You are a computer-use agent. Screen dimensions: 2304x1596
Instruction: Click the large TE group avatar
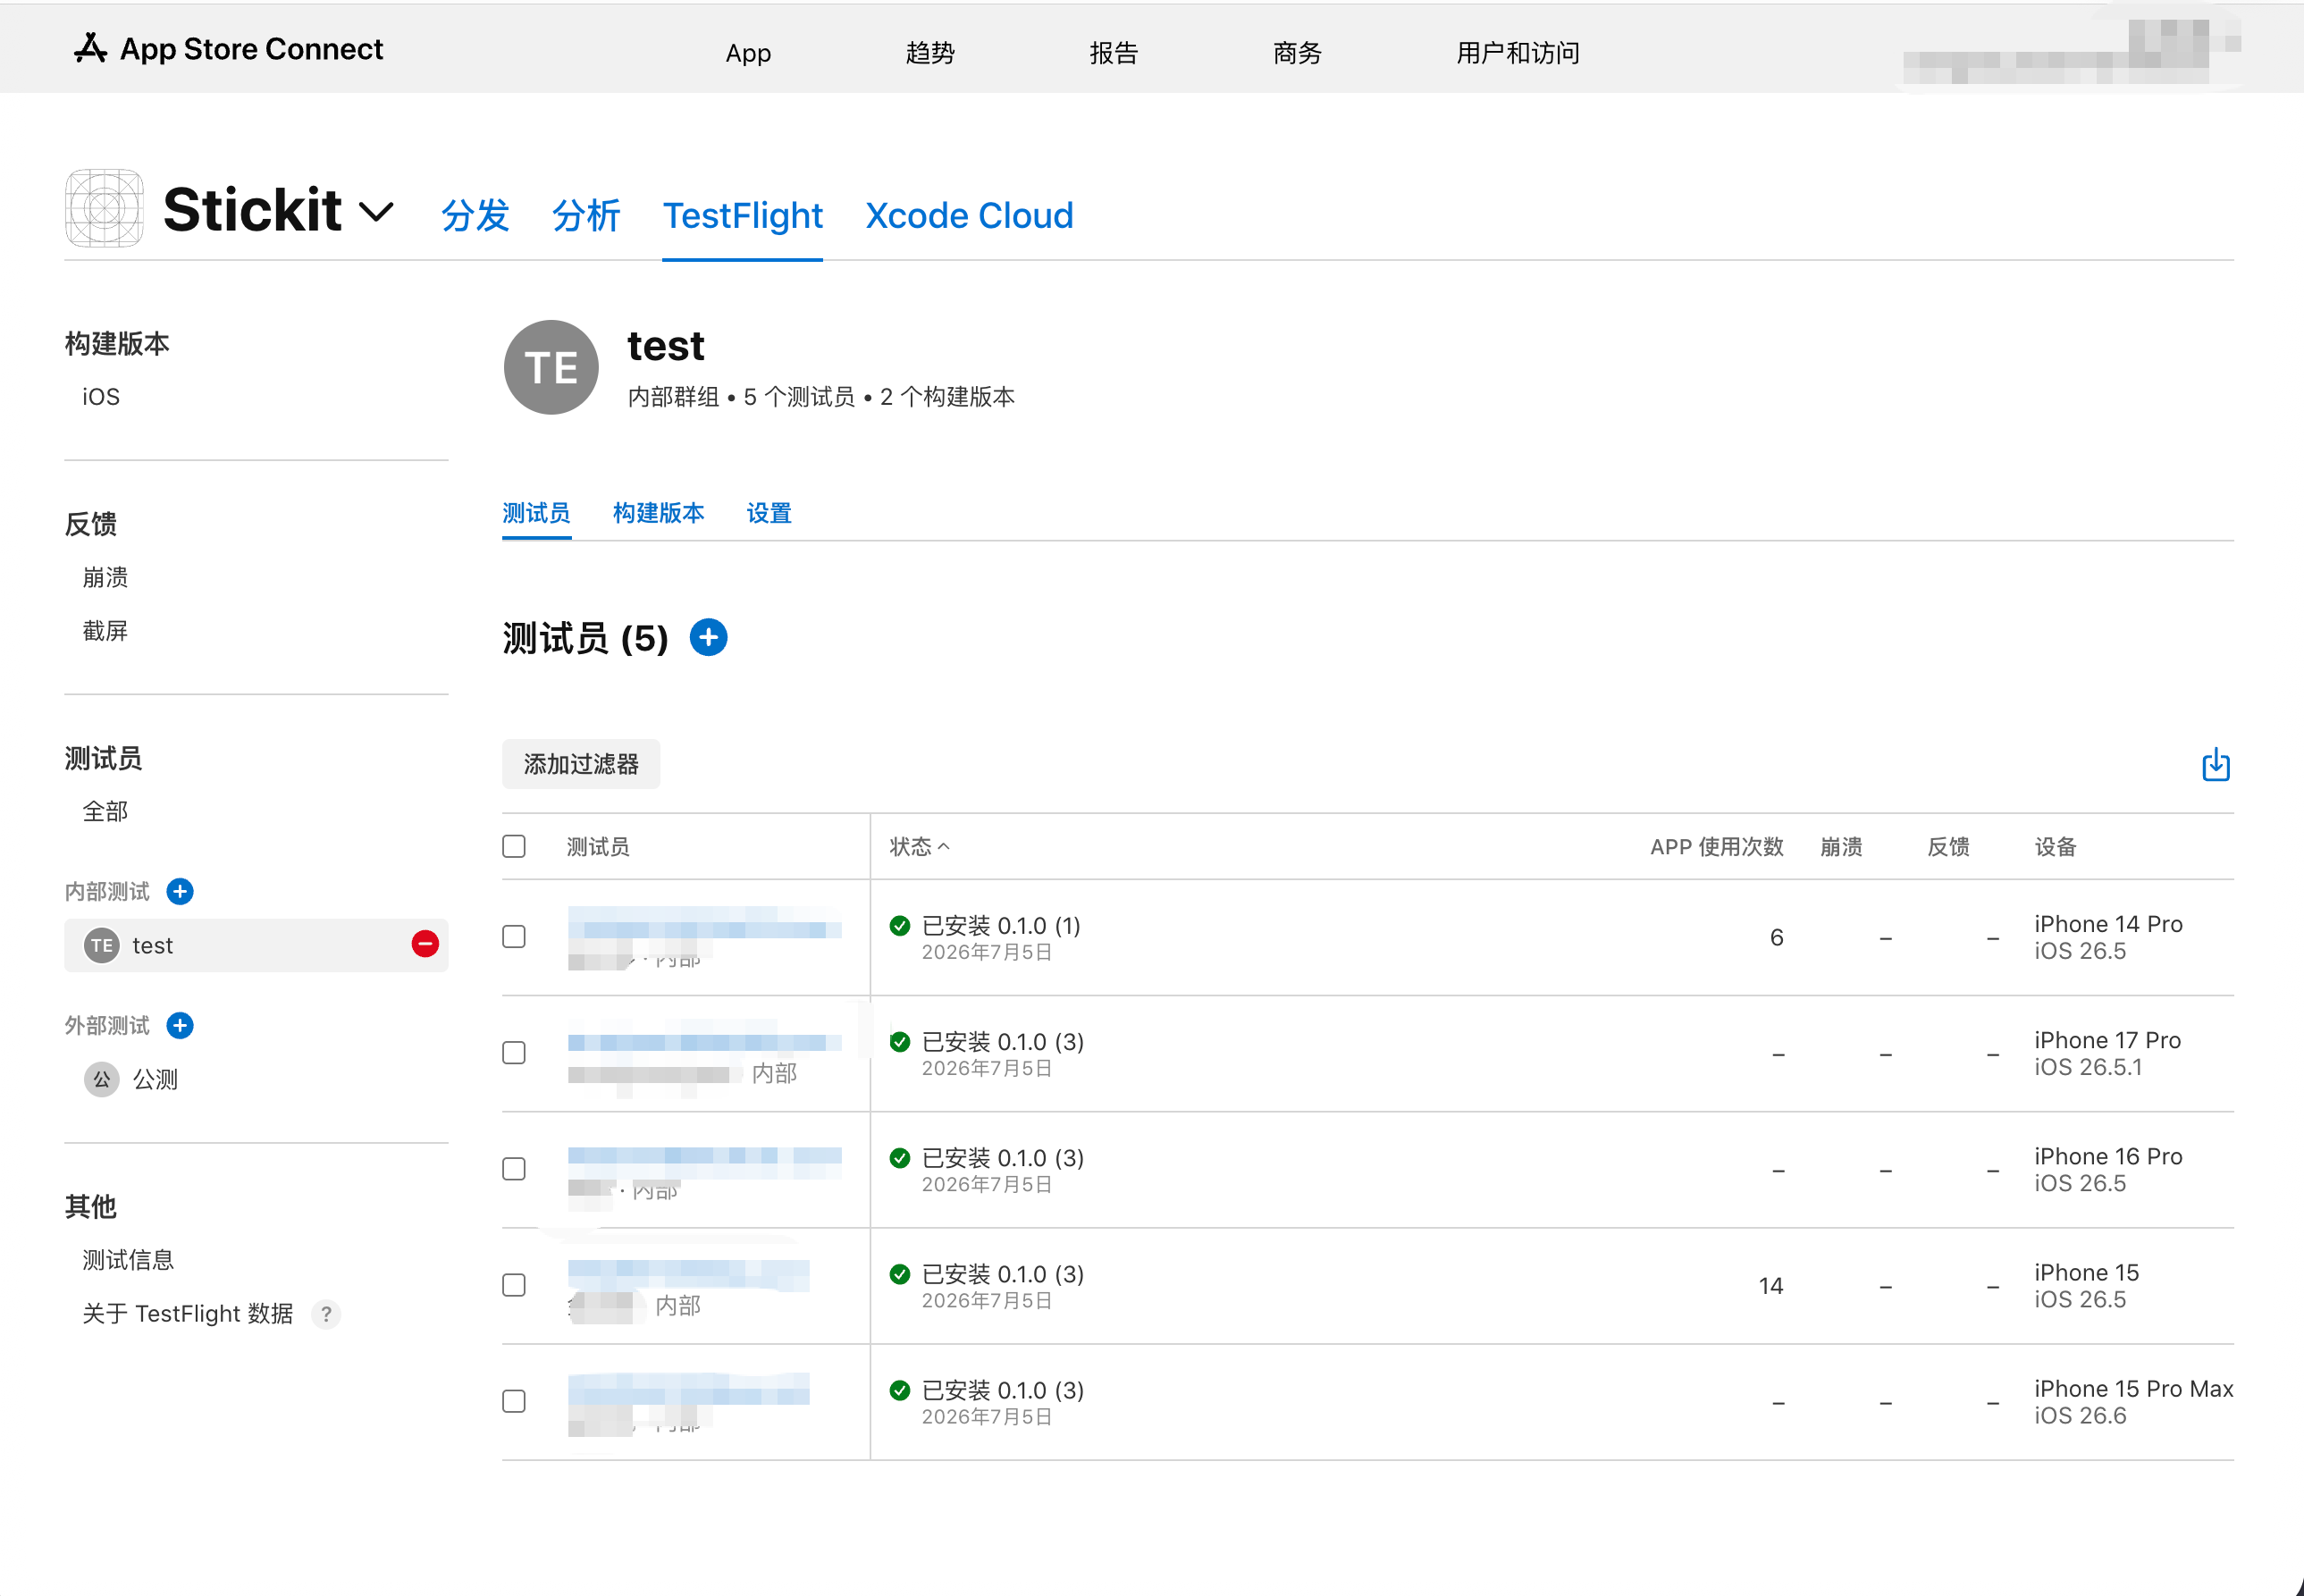551,368
